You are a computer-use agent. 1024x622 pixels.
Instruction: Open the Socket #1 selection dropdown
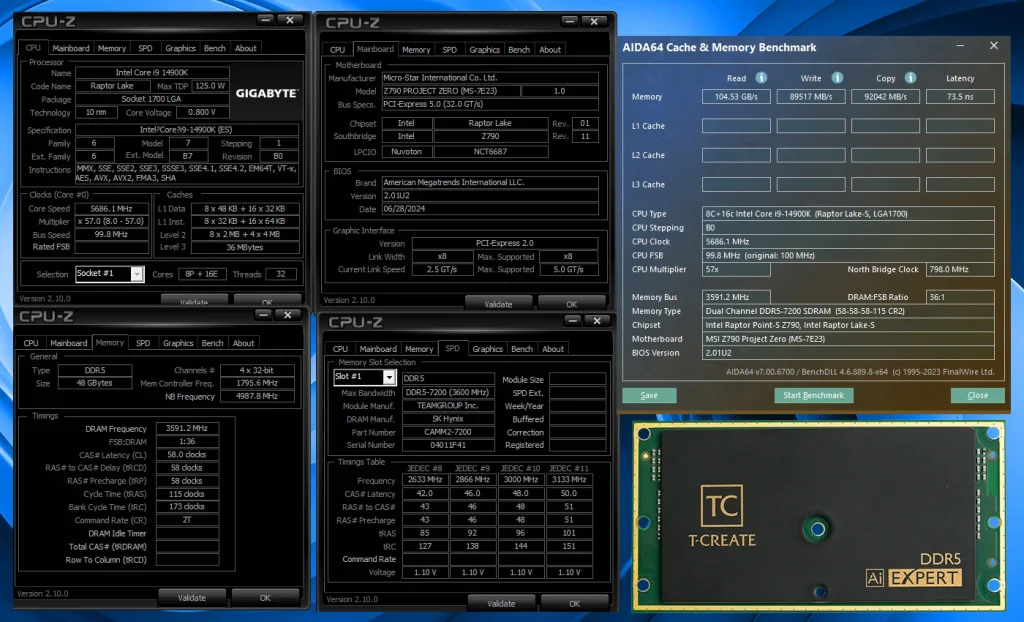(136, 274)
